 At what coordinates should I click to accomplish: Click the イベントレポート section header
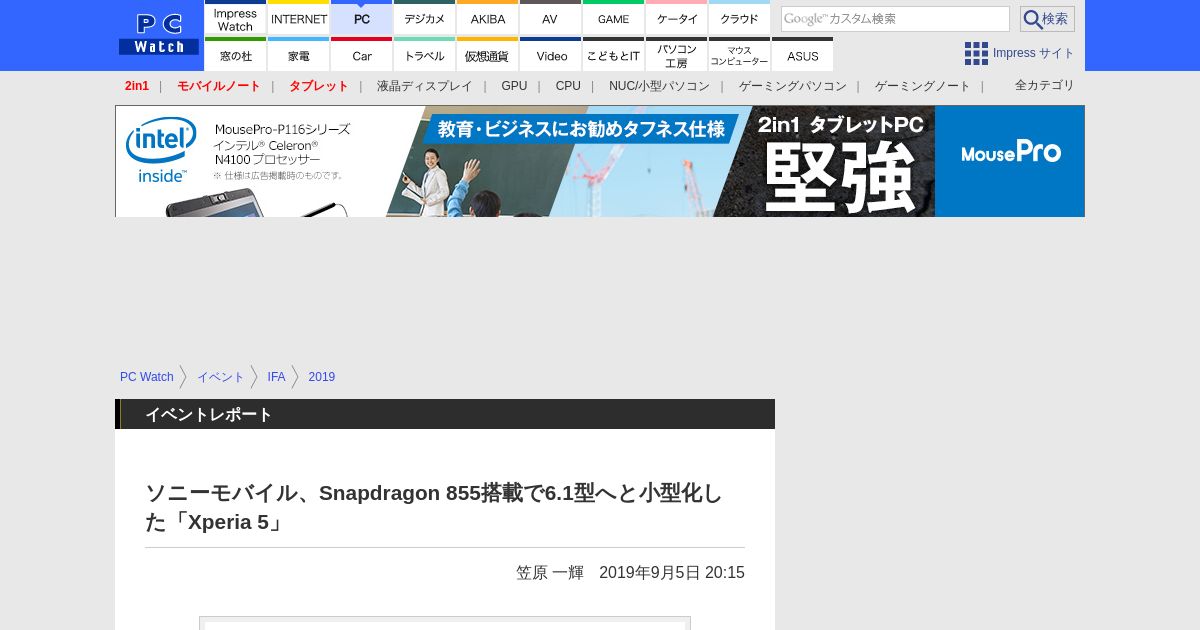click(445, 414)
